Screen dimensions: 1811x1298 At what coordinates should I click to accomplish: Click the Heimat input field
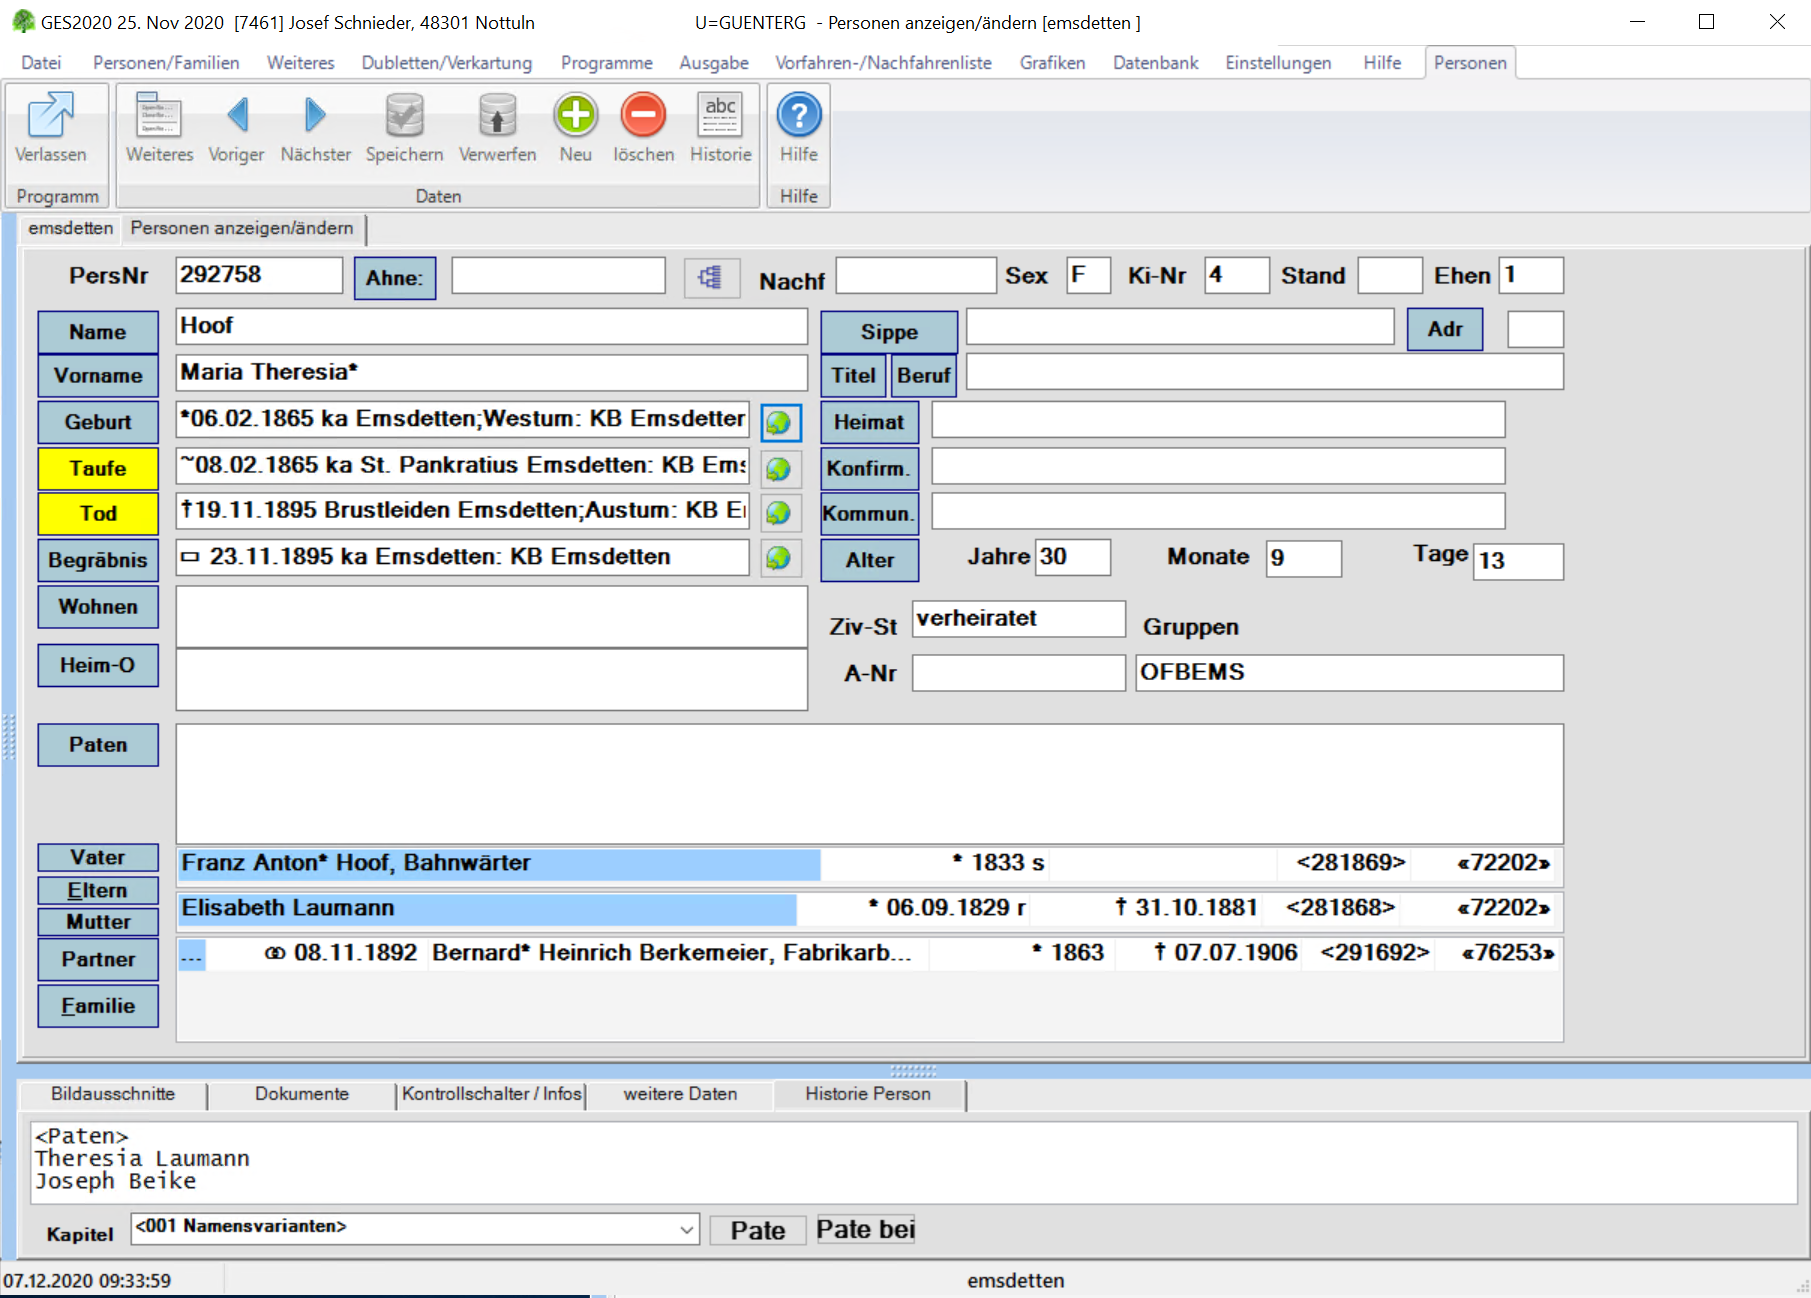click(x=1218, y=420)
